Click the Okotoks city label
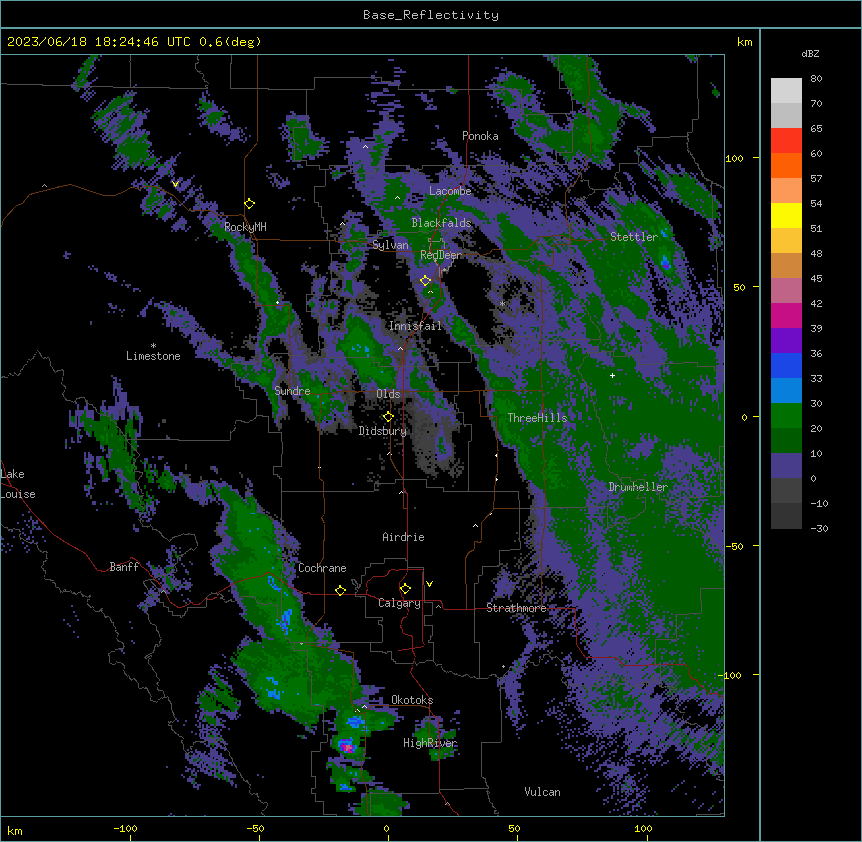Screen dimensions: 862x842 (x=412, y=700)
